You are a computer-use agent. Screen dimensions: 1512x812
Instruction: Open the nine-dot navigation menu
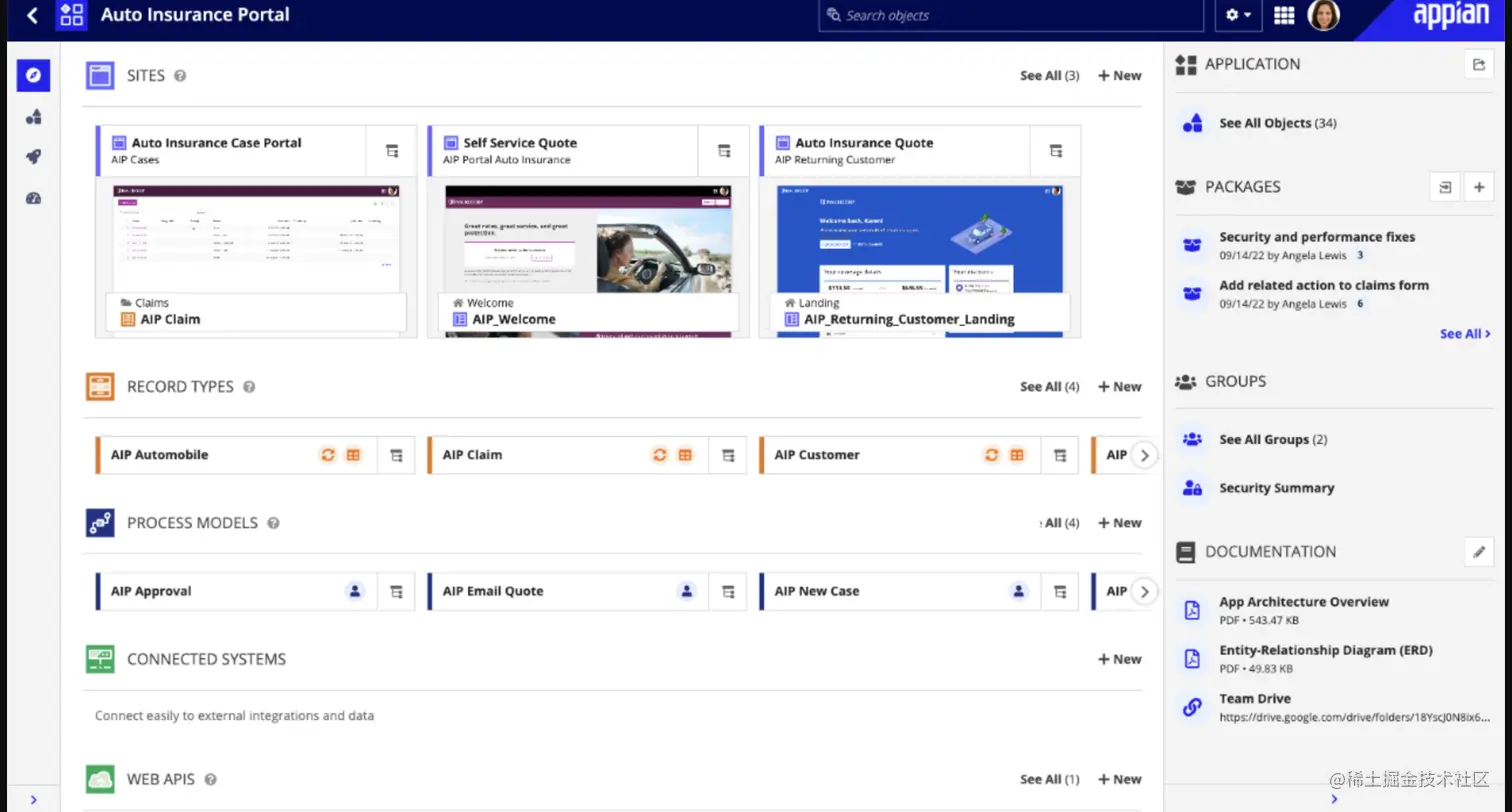tap(1284, 15)
